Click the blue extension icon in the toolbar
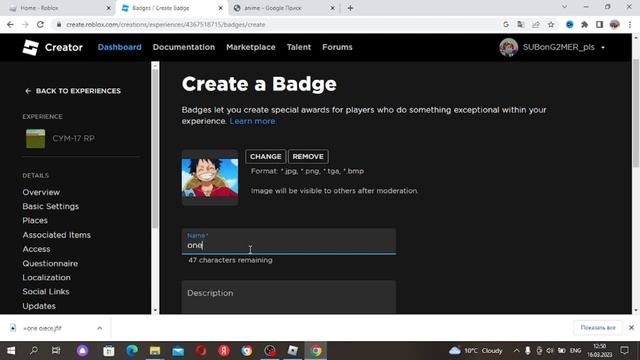This screenshot has height=360, width=640. [x=570, y=24]
